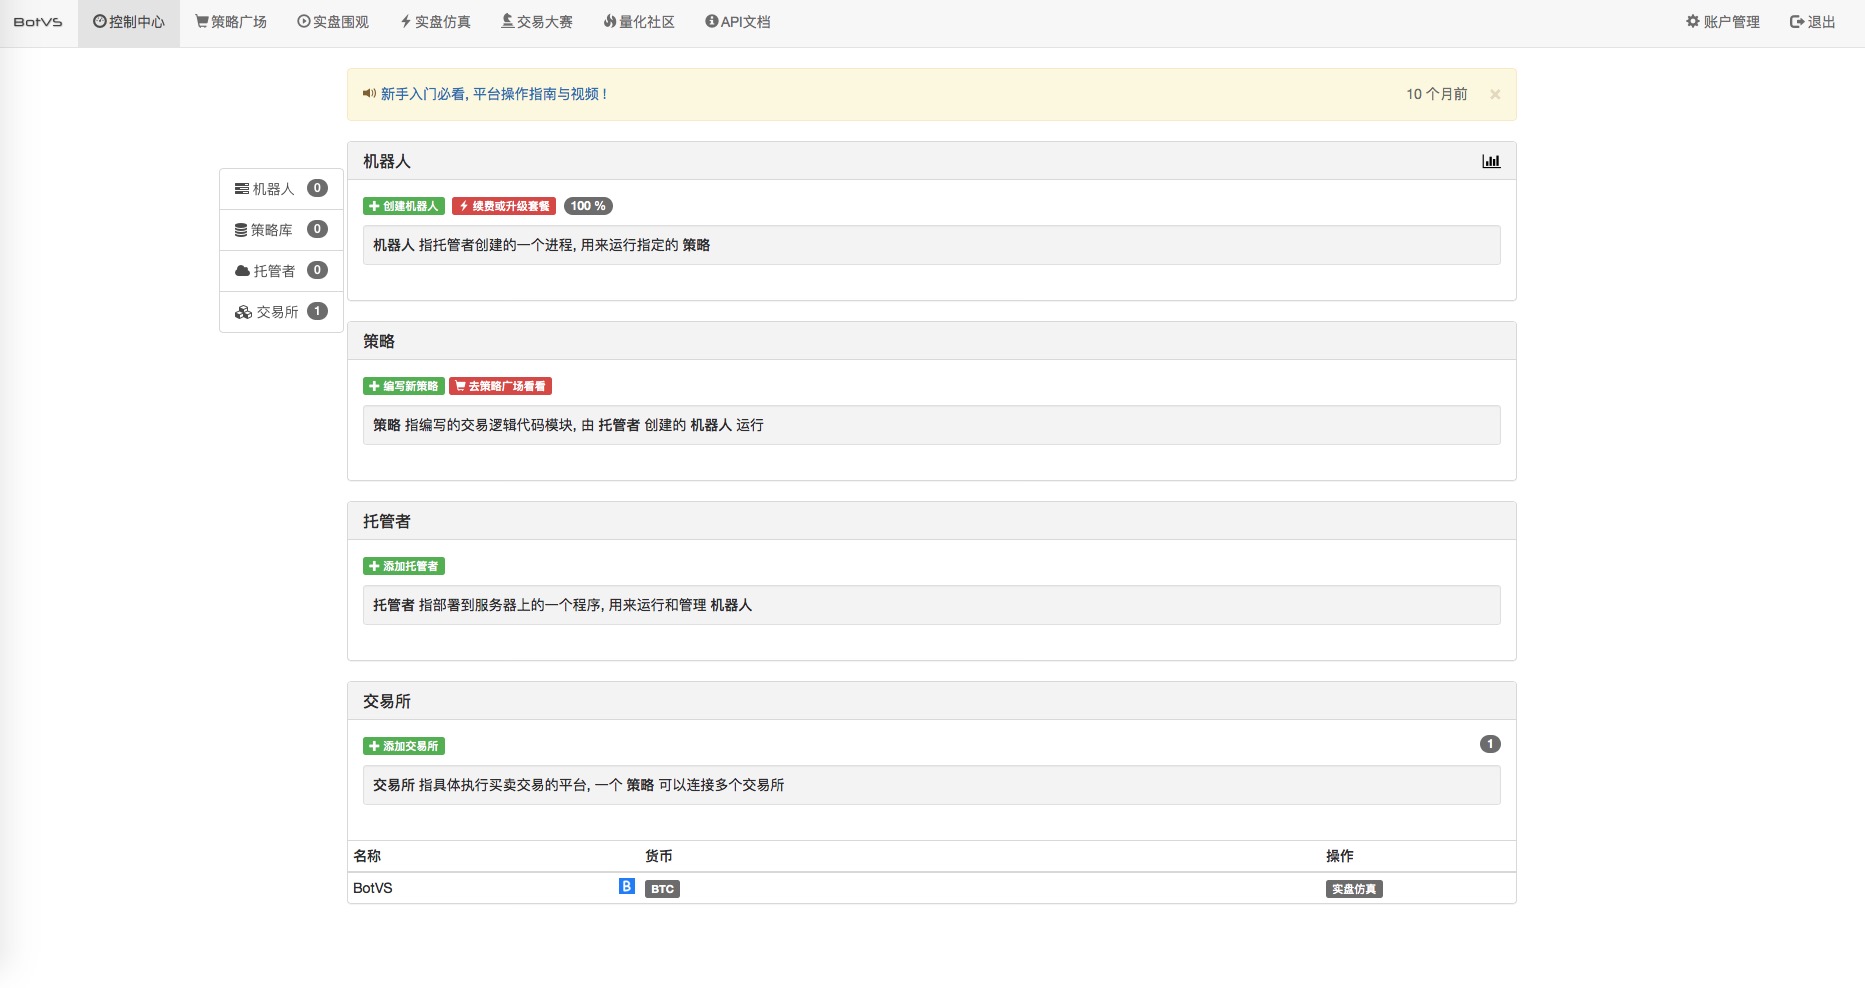Click the 名称 column header
Image resolution: width=1865 pixels, height=988 pixels.
click(367, 856)
